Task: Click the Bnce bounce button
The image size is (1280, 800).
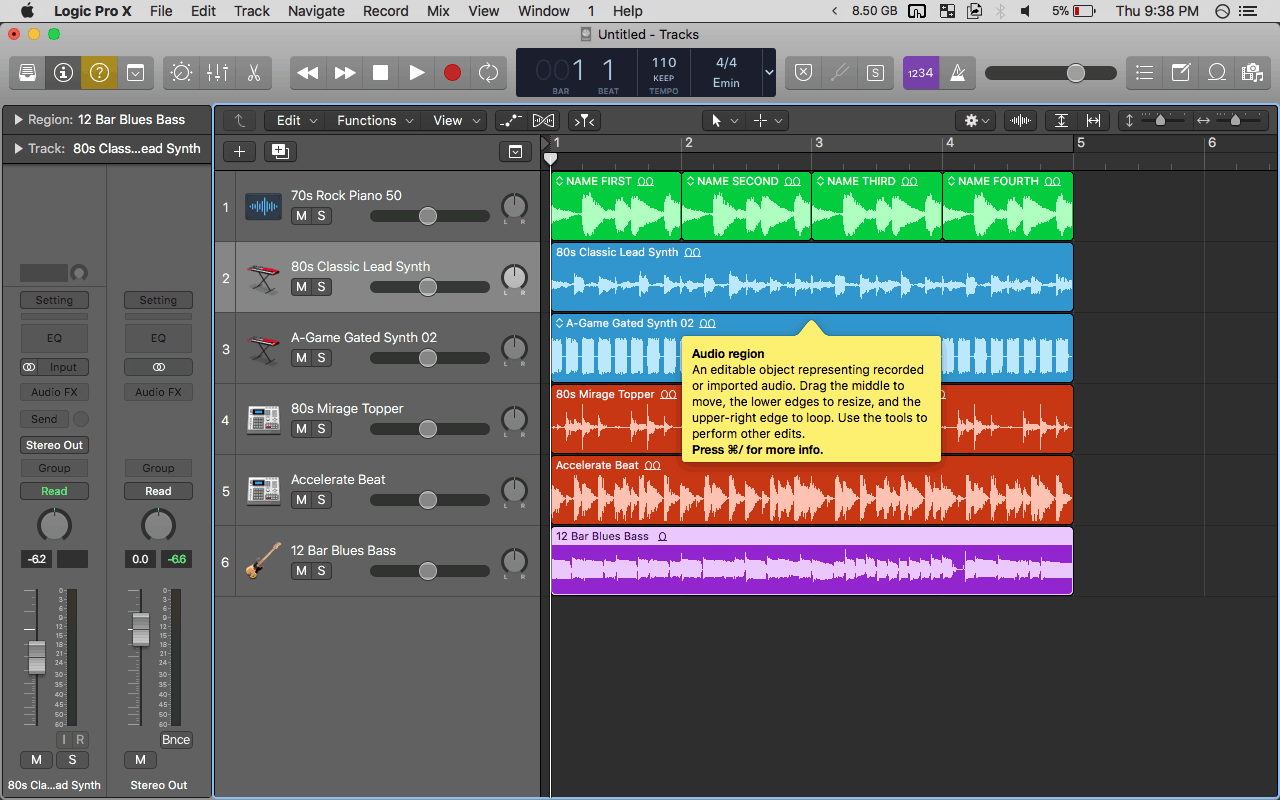Action: click(176, 740)
